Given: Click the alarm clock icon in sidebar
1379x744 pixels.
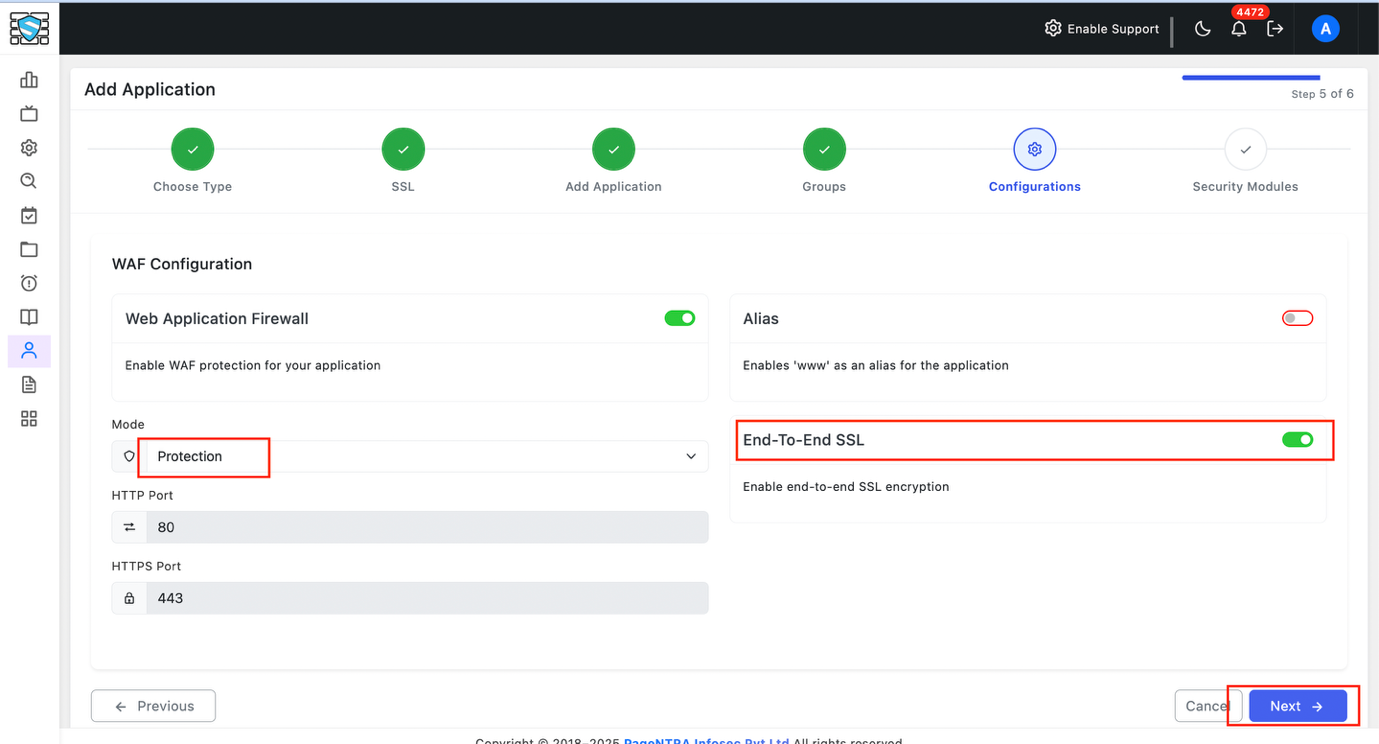Looking at the screenshot, I should 28,283.
